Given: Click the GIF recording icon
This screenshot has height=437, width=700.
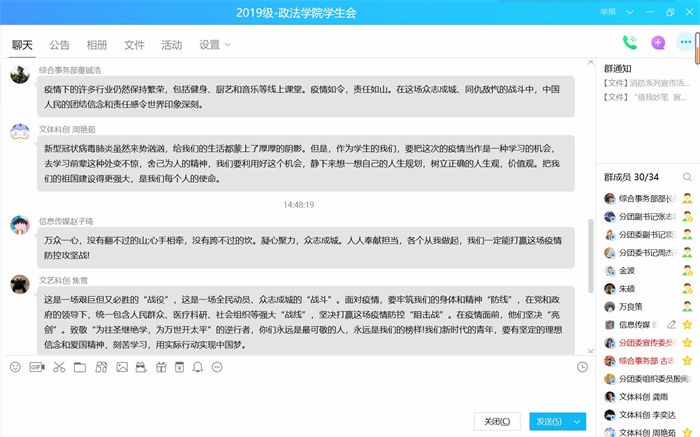Looking at the screenshot, I should pyautogui.click(x=37, y=367).
